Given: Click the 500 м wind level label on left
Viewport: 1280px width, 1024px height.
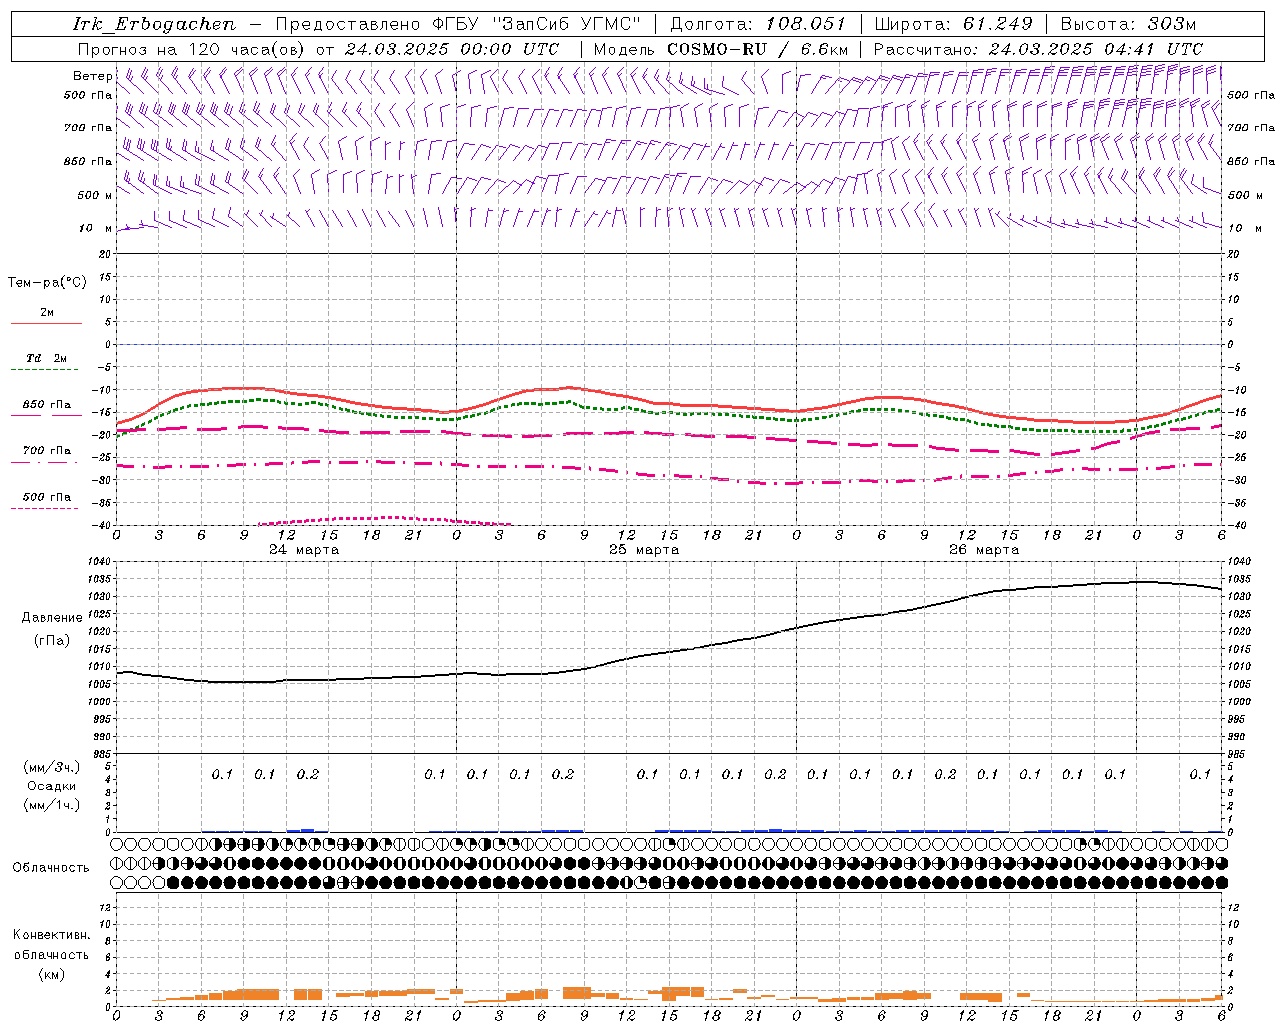Looking at the screenshot, I should click(95, 195).
